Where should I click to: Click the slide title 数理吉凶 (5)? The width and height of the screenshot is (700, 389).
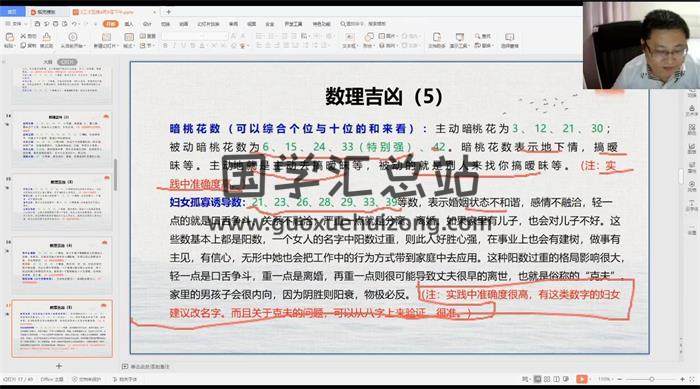coord(383,96)
